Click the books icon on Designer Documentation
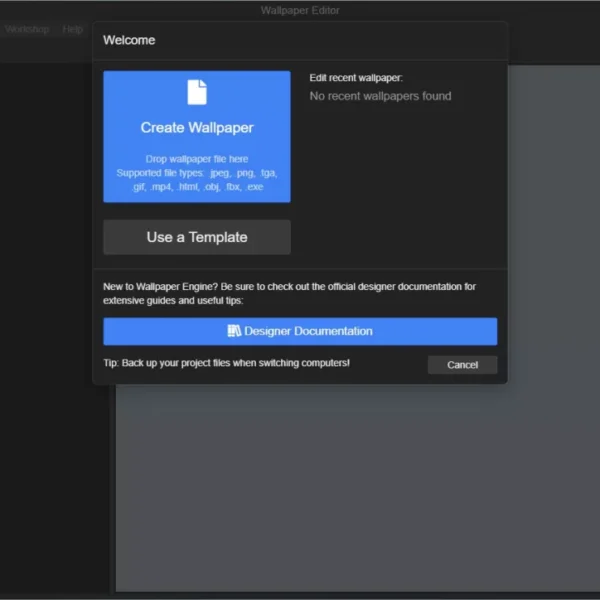This screenshot has height=600, width=600. pyautogui.click(x=234, y=331)
